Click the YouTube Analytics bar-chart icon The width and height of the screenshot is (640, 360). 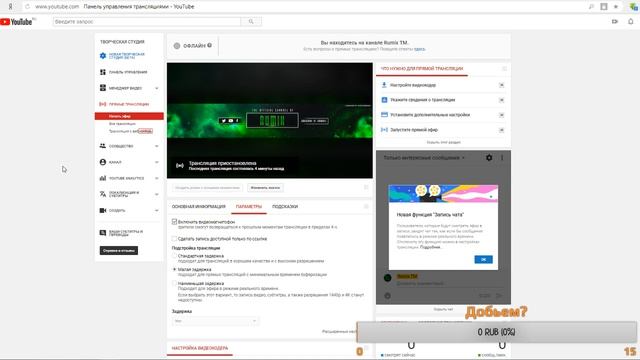[103, 178]
